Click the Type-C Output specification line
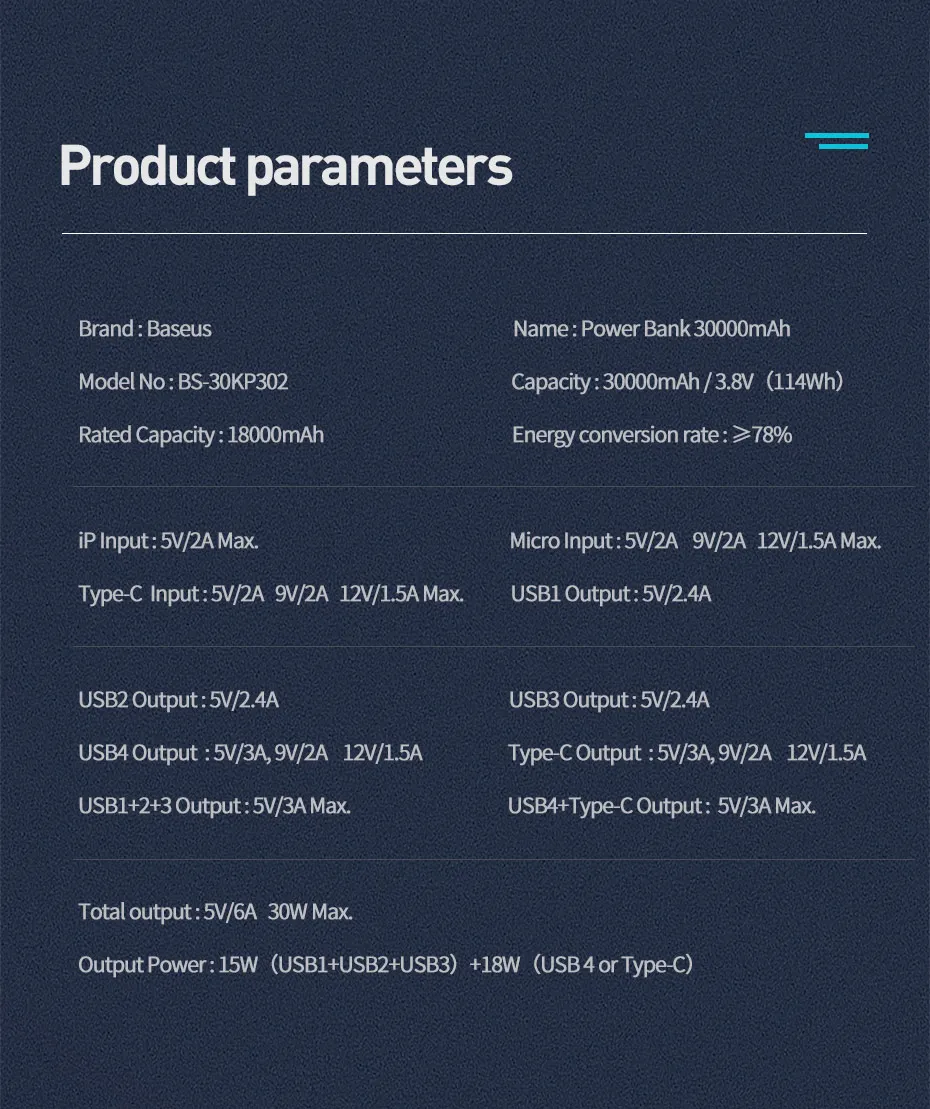Screen dimensions: 930x1109 687,753
